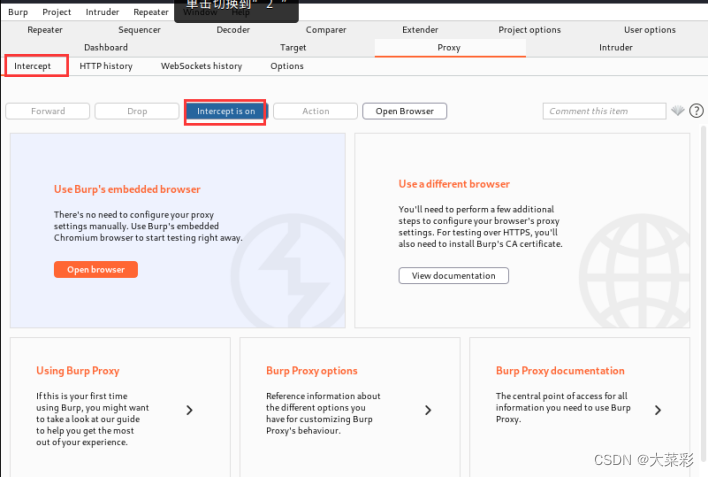The height and width of the screenshot is (477, 709).
Task: Click the orange Open browser button
Action: (x=96, y=269)
